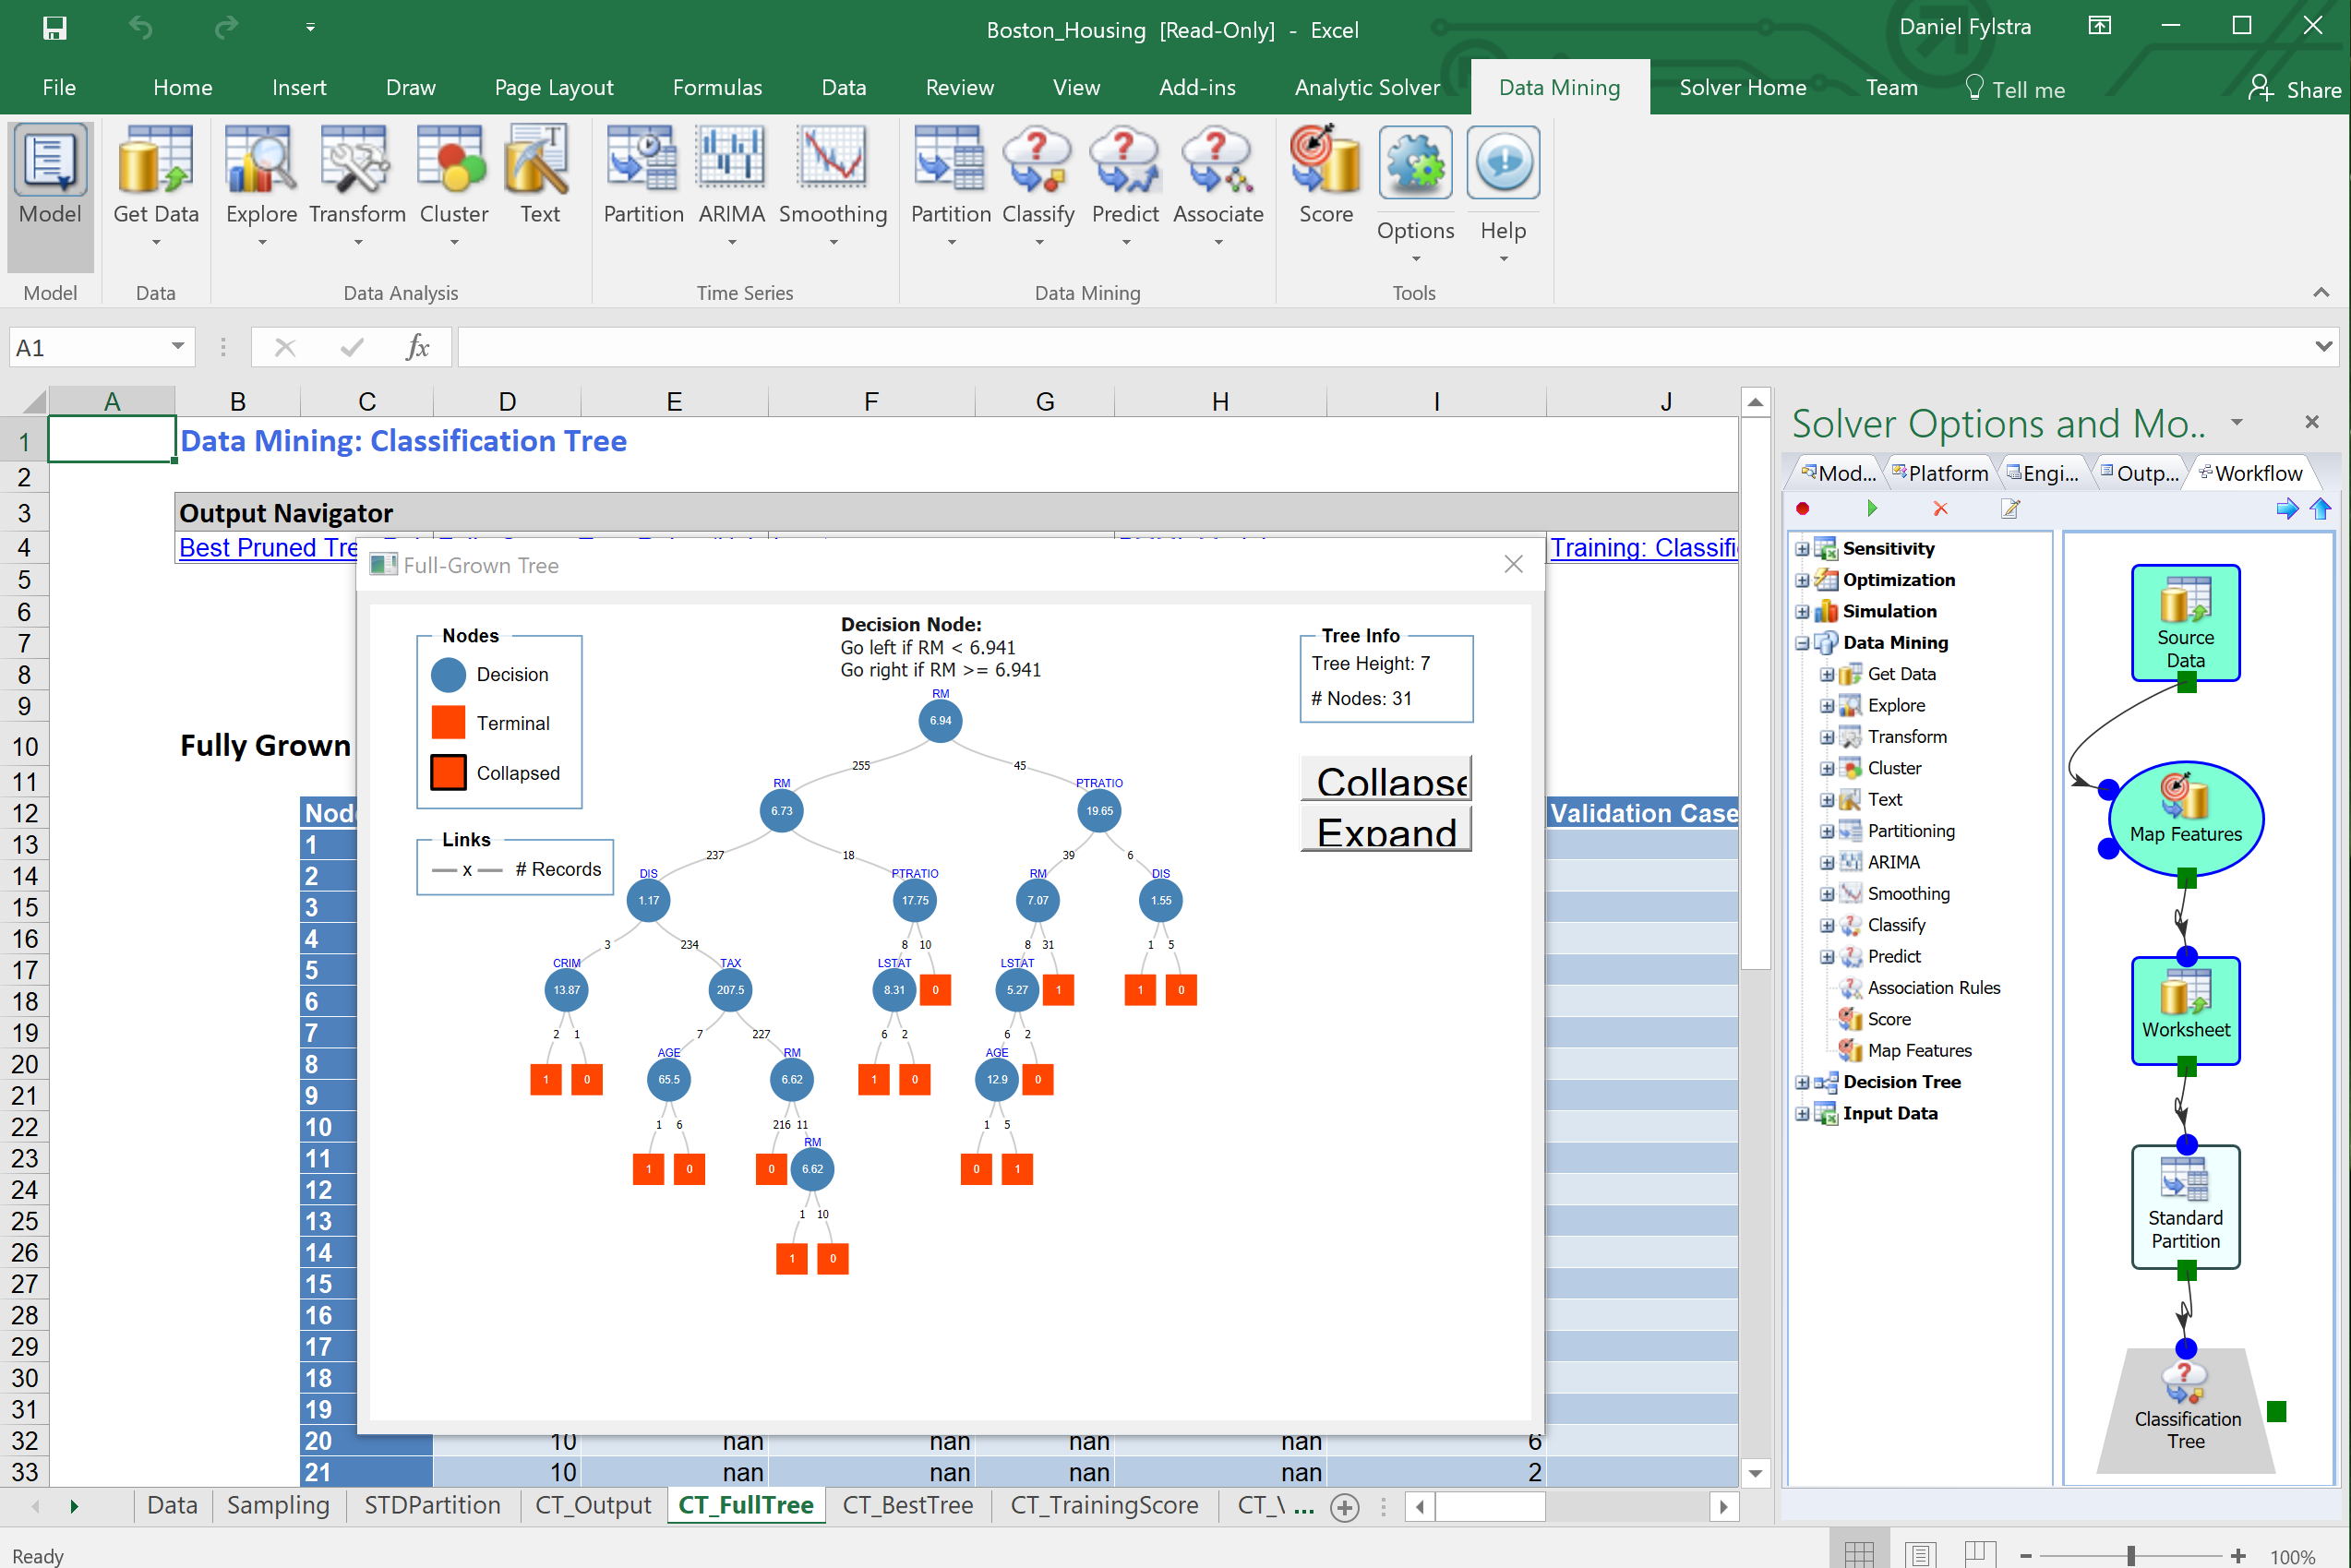Screen dimensions: 2351x1568
Task: Switch to the CT_BestTree sheet tab
Action: coord(907,1505)
